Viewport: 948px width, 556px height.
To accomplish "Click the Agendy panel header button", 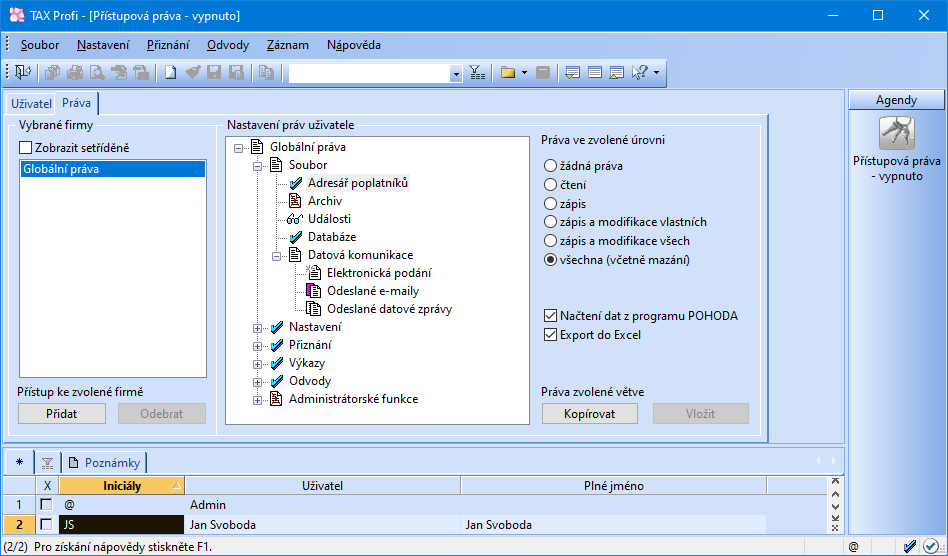I will [x=897, y=100].
